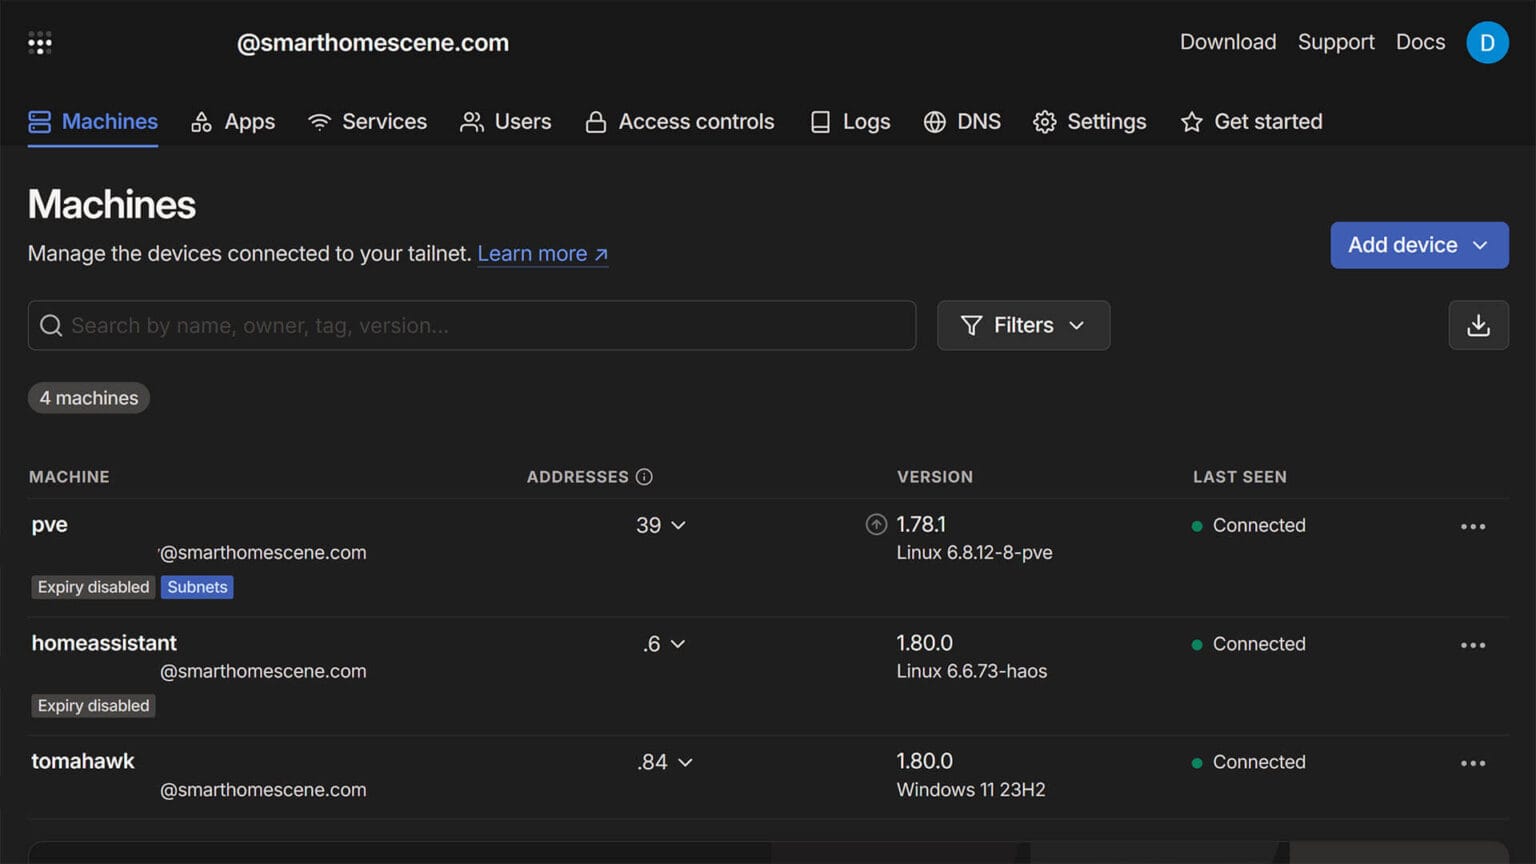This screenshot has width=1536, height=864.
Task: Switch to the Users tab
Action: point(506,121)
